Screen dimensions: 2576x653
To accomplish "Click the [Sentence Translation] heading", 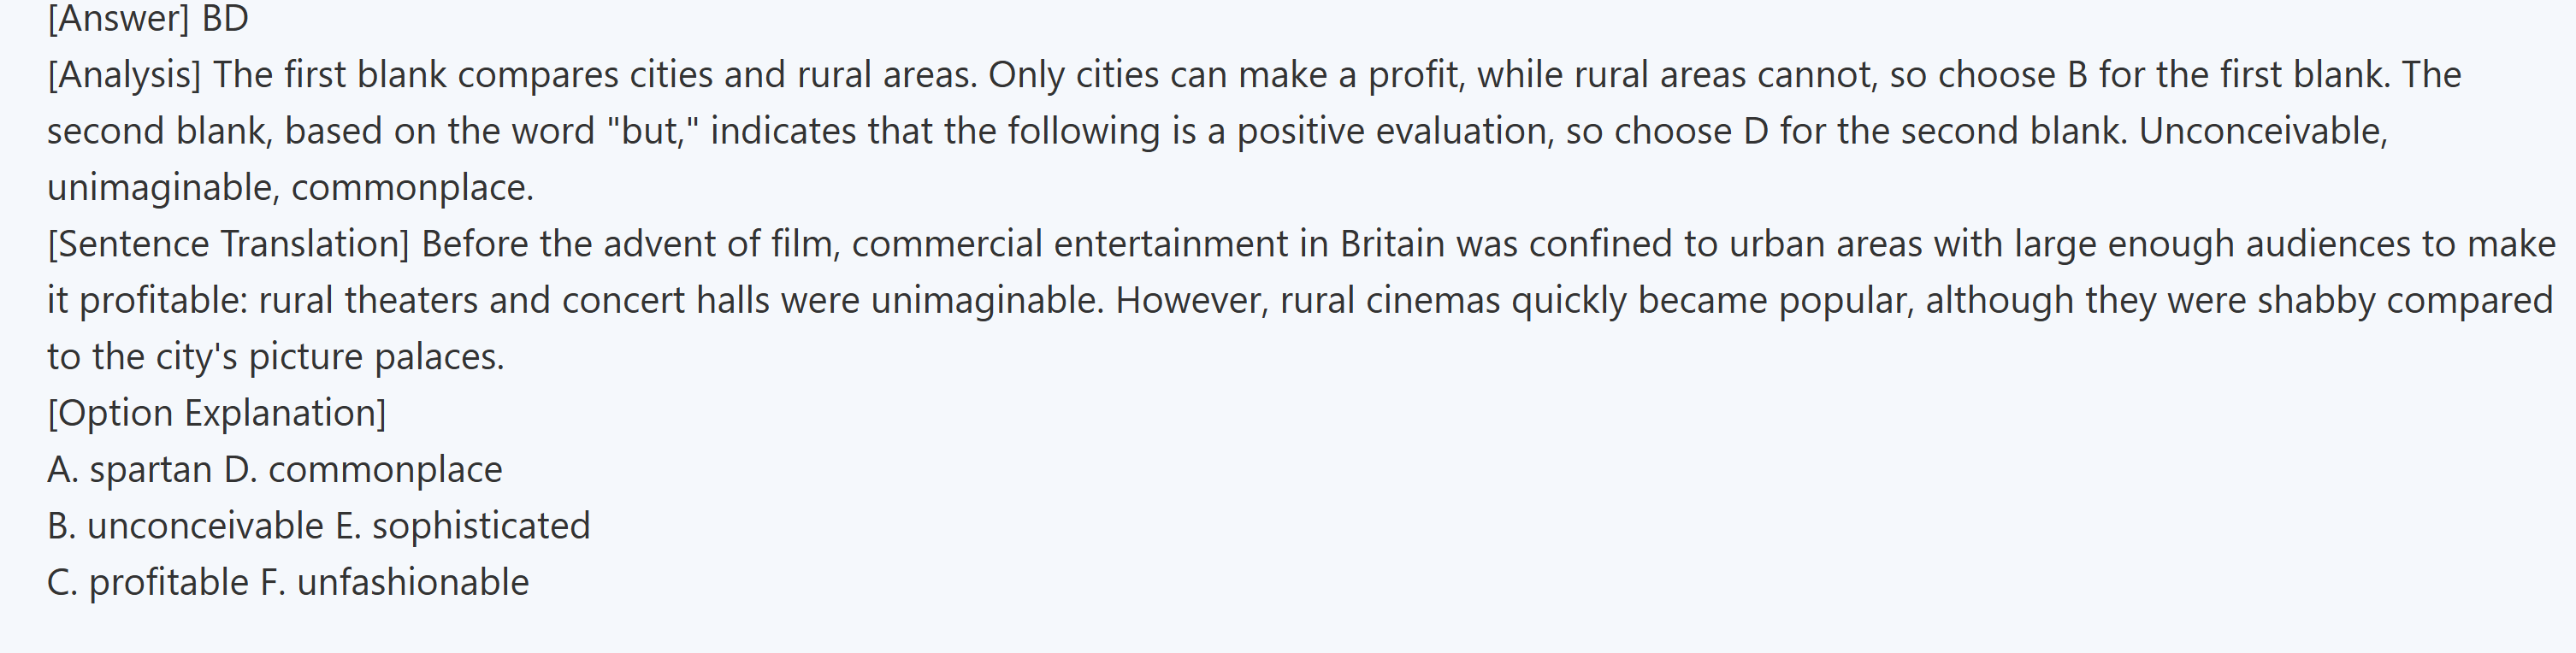I will tap(228, 244).
